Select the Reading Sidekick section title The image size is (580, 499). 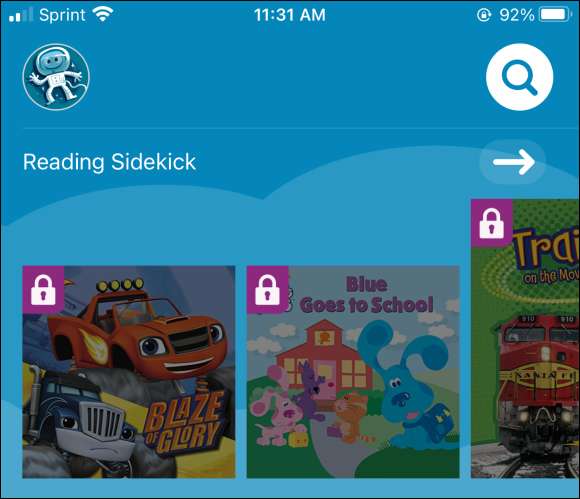(109, 162)
